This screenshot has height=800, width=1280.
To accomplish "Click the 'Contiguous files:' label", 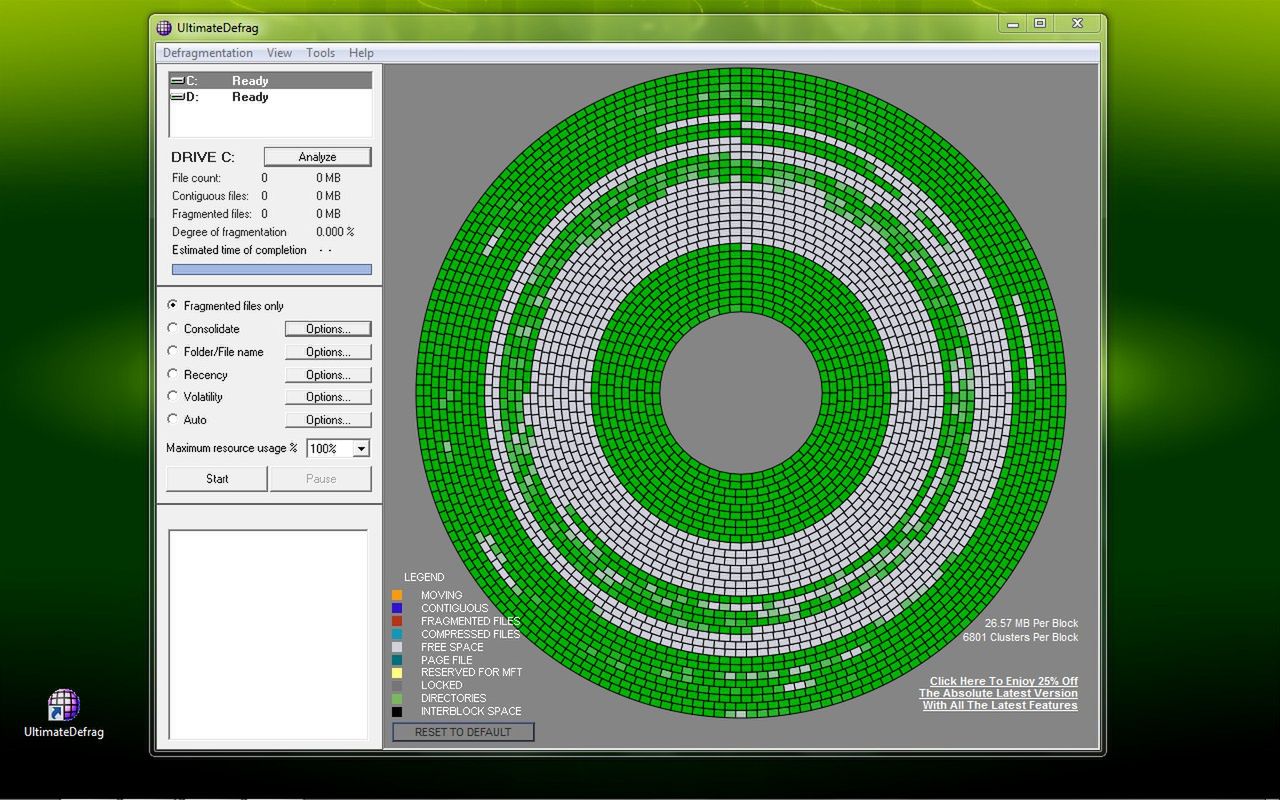I will pos(212,196).
